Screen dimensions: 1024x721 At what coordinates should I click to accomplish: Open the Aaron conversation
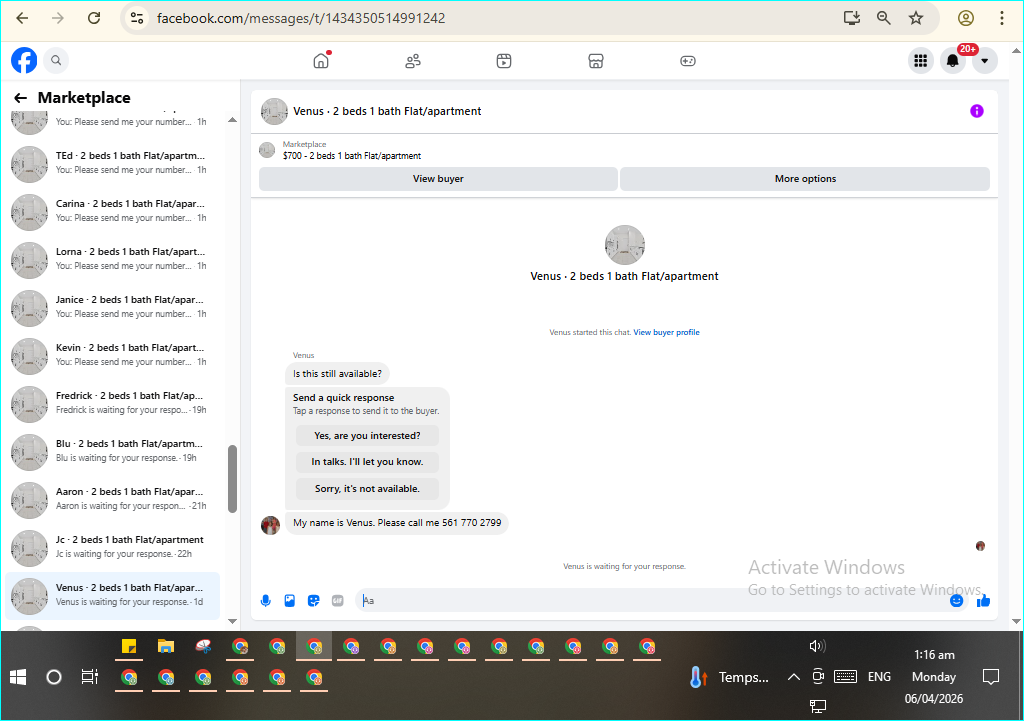pos(112,500)
